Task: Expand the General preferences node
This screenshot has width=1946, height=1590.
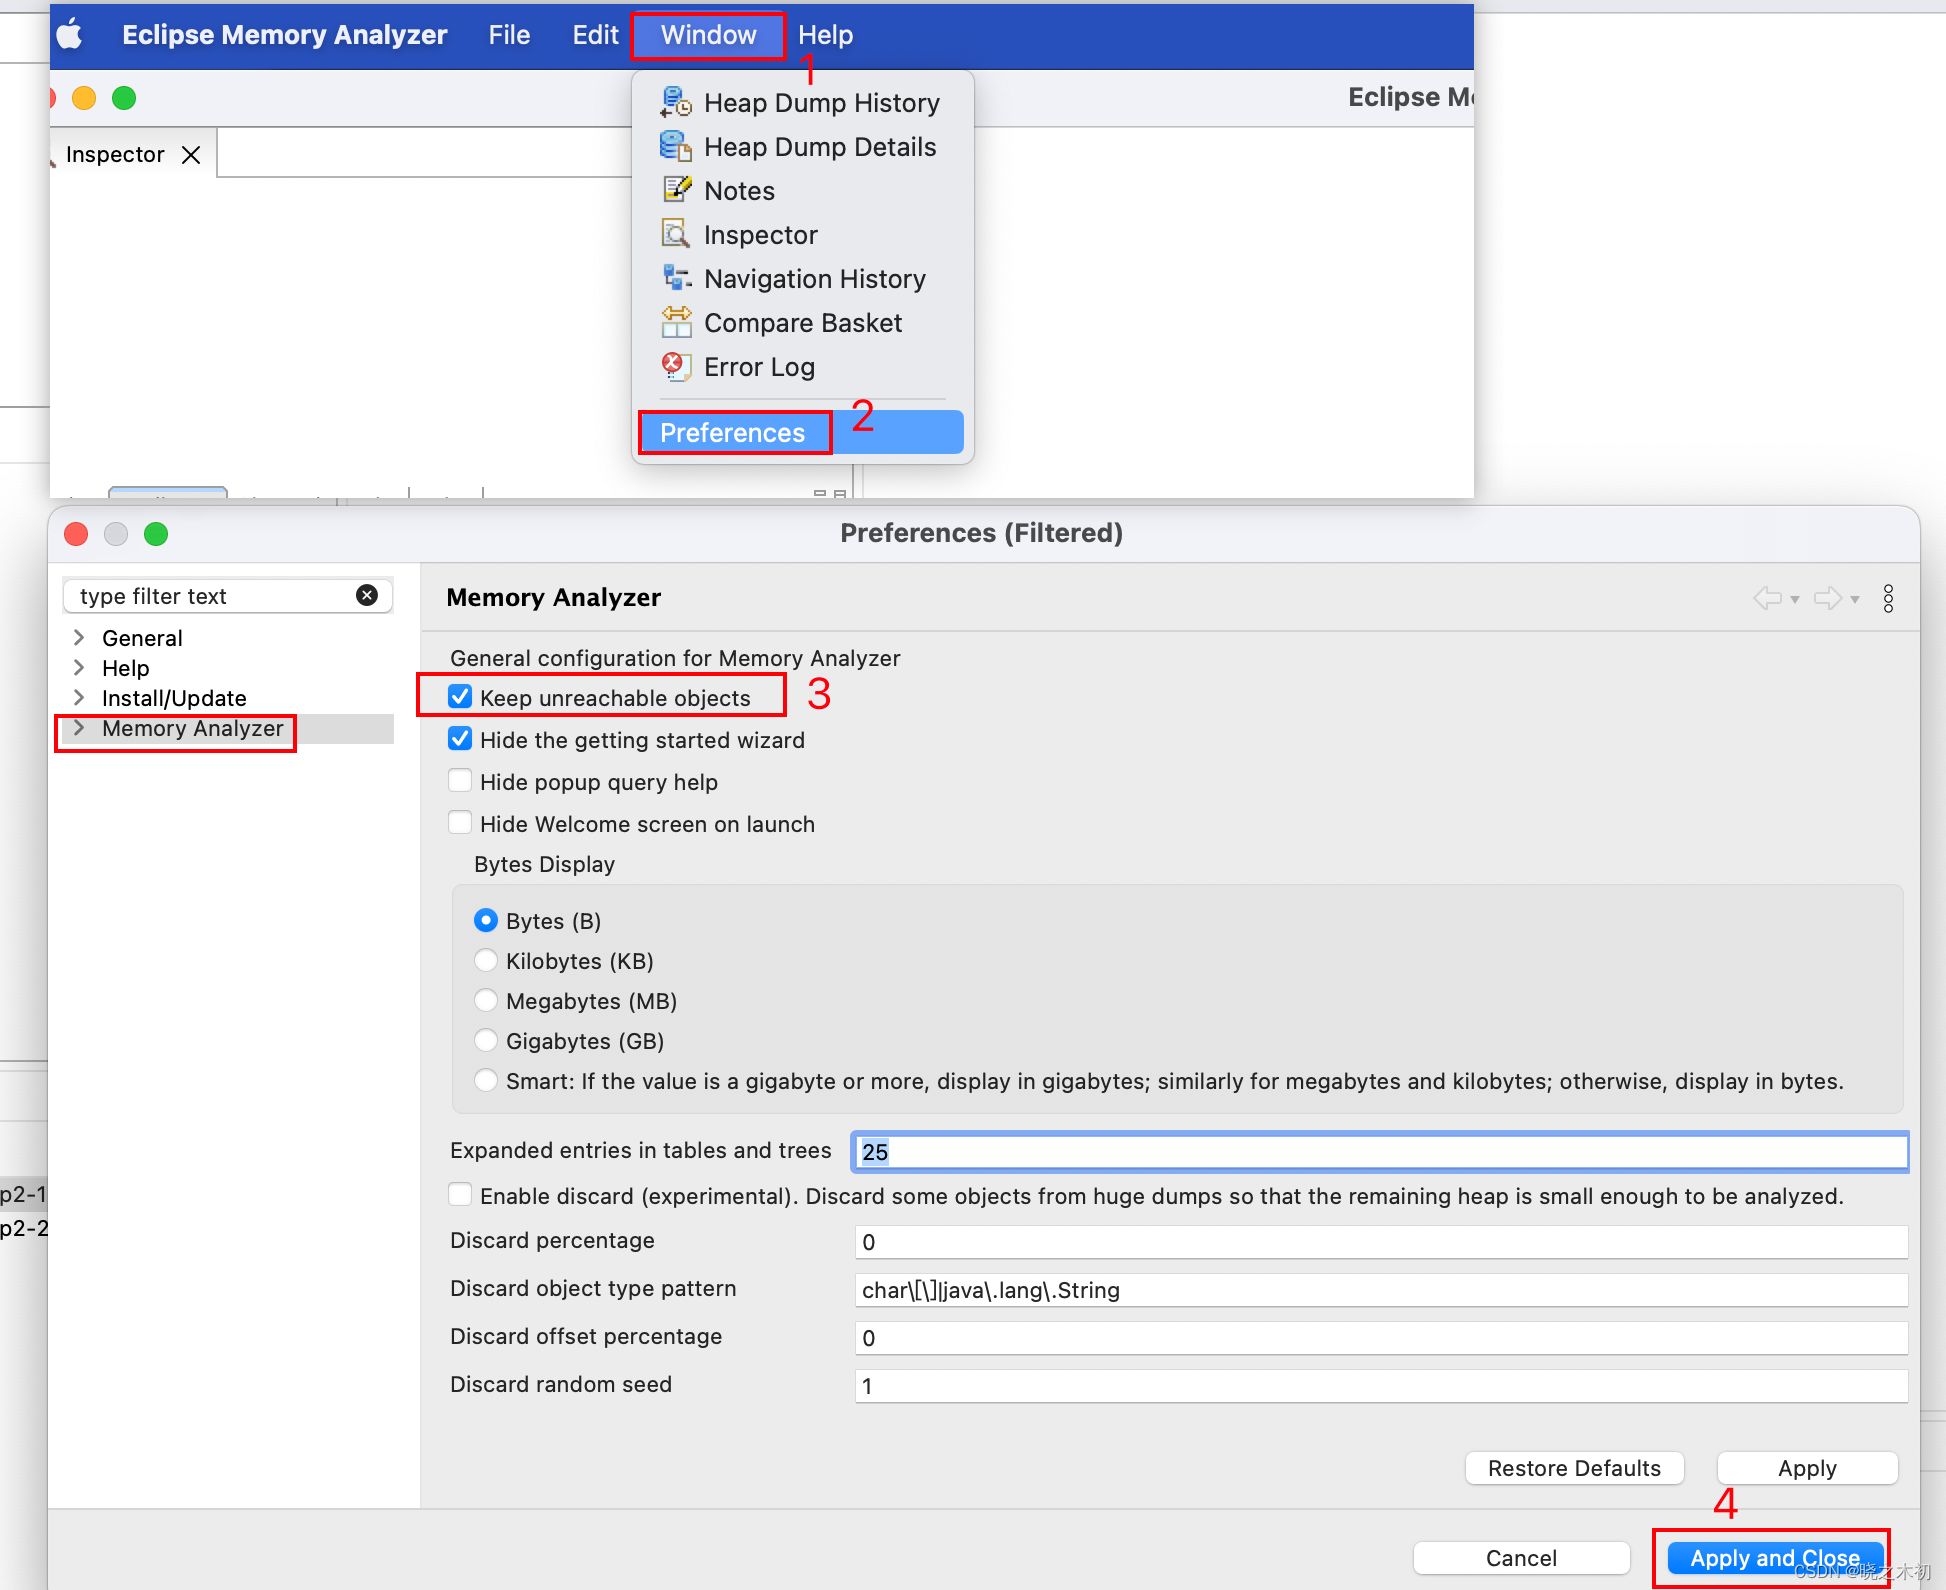Action: click(x=79, y=638)
